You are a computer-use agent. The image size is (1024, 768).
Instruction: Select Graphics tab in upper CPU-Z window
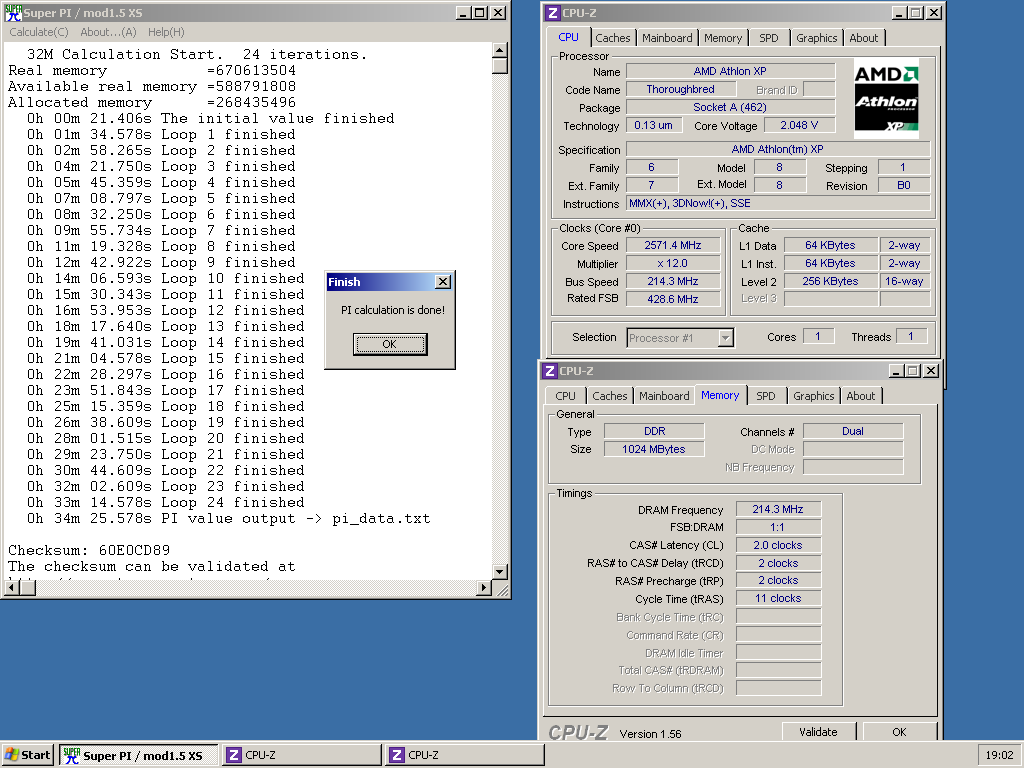(x=816, y=38)
